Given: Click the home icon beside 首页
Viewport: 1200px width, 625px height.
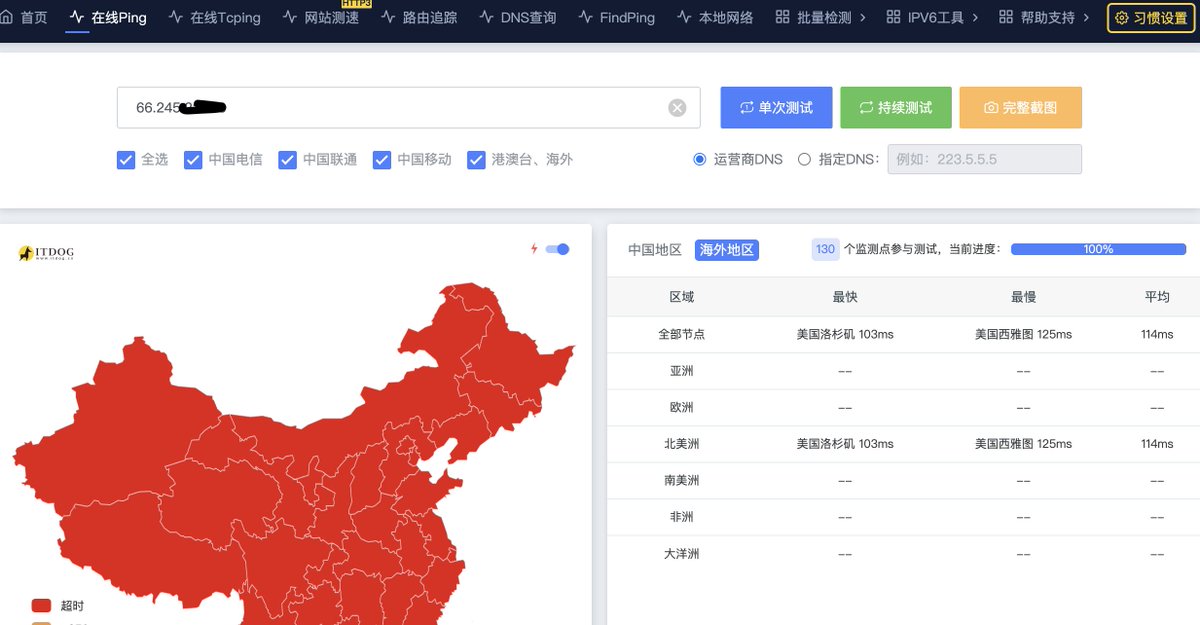Looking at the screenshot, I should 6,17.
